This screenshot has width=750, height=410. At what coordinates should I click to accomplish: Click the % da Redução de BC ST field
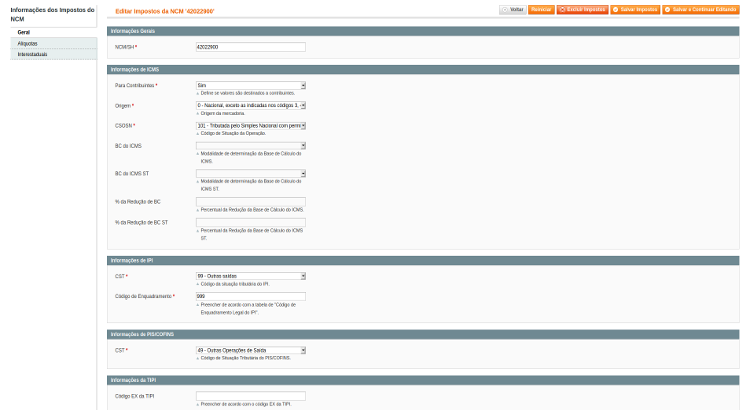click(x=251, y=222)
